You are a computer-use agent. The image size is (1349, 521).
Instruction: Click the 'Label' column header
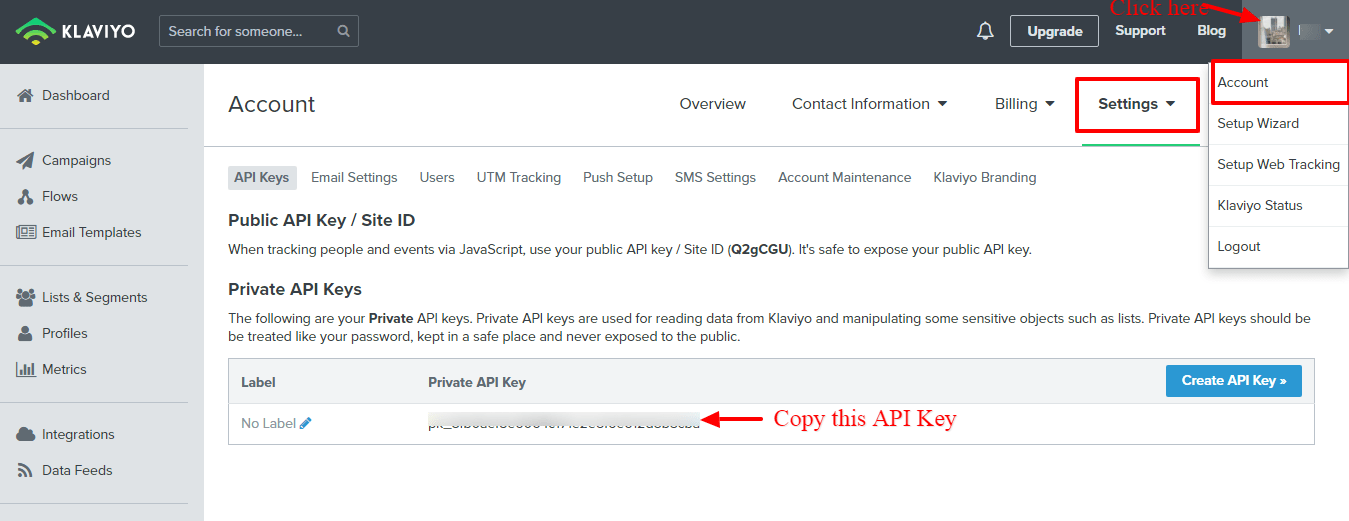258,382
